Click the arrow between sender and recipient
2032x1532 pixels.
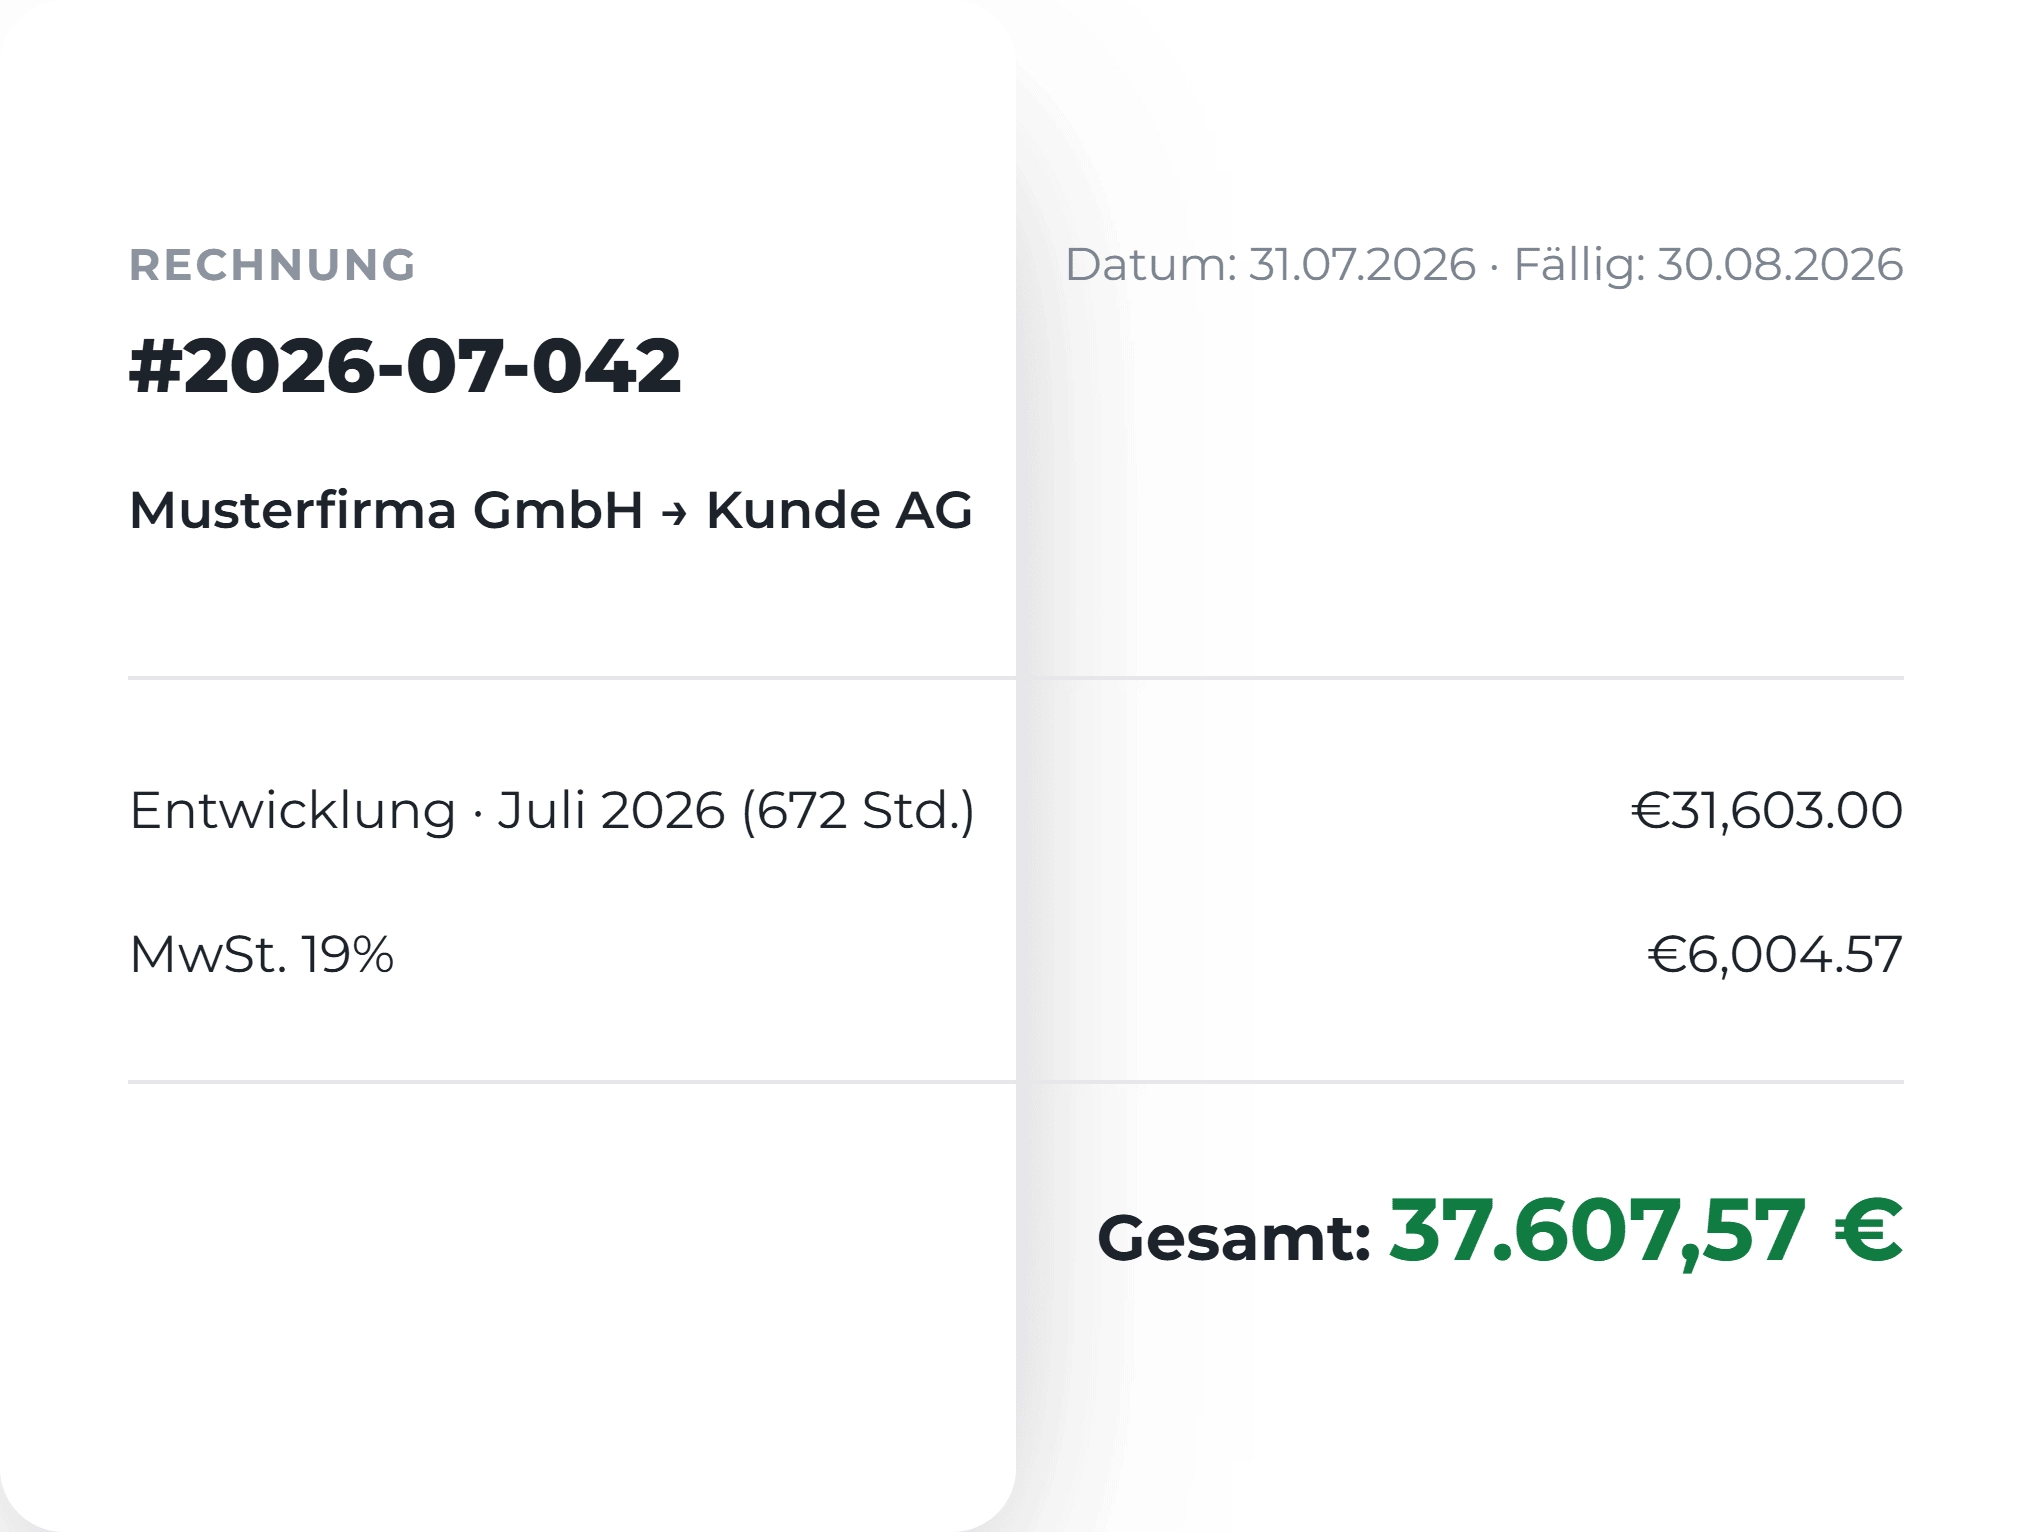tap(675, 514)
